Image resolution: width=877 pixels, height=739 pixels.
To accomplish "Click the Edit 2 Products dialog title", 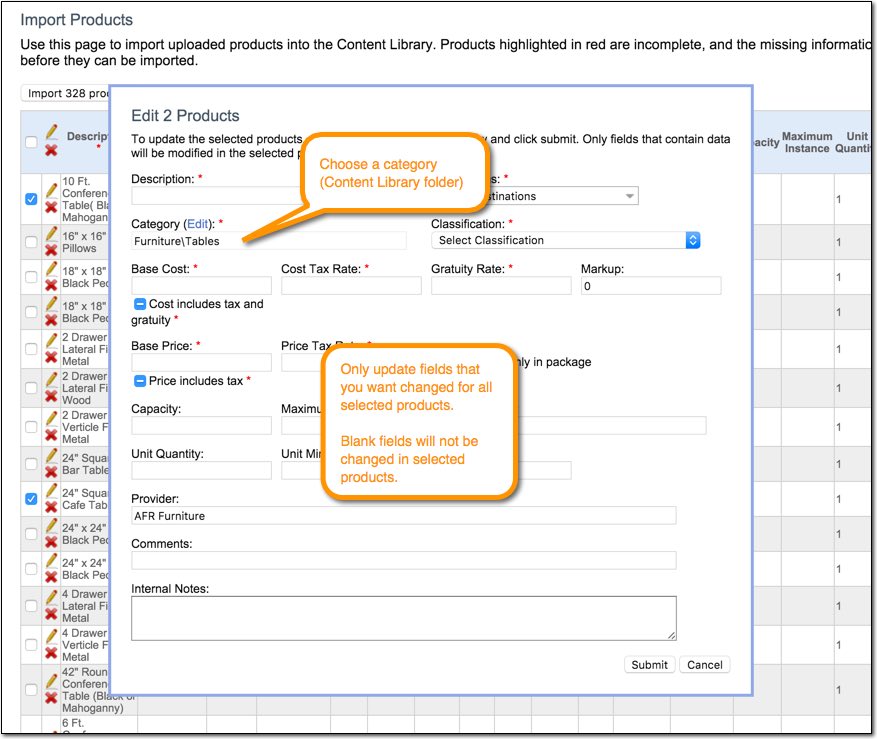I will [x=185, y=116].
